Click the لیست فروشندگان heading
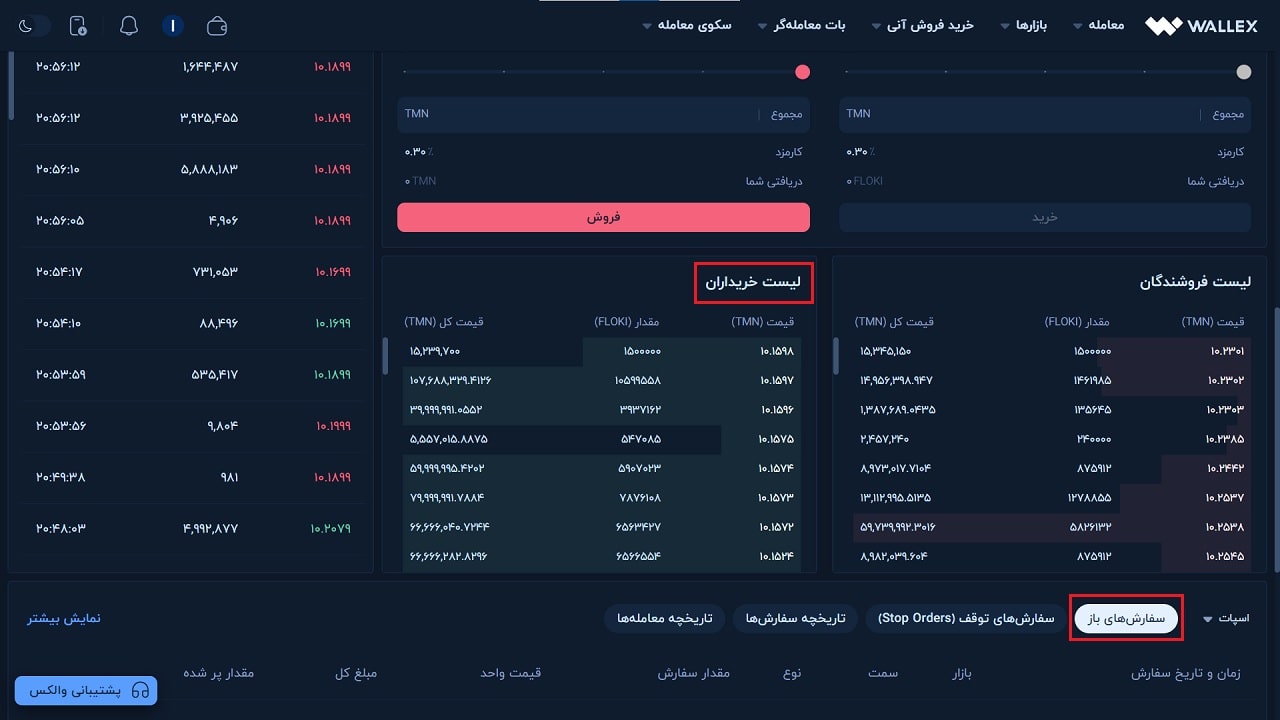 [x=1195, y=282]
